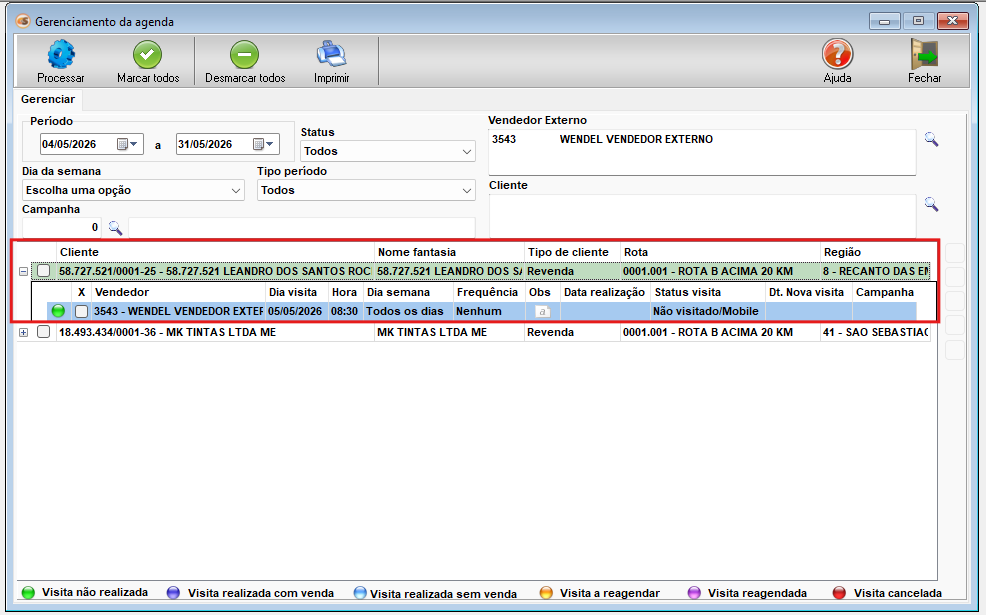The image size is (986, 615).
Task: Click the Marcar todos green check icon
Action: click(x=148, y=55)
